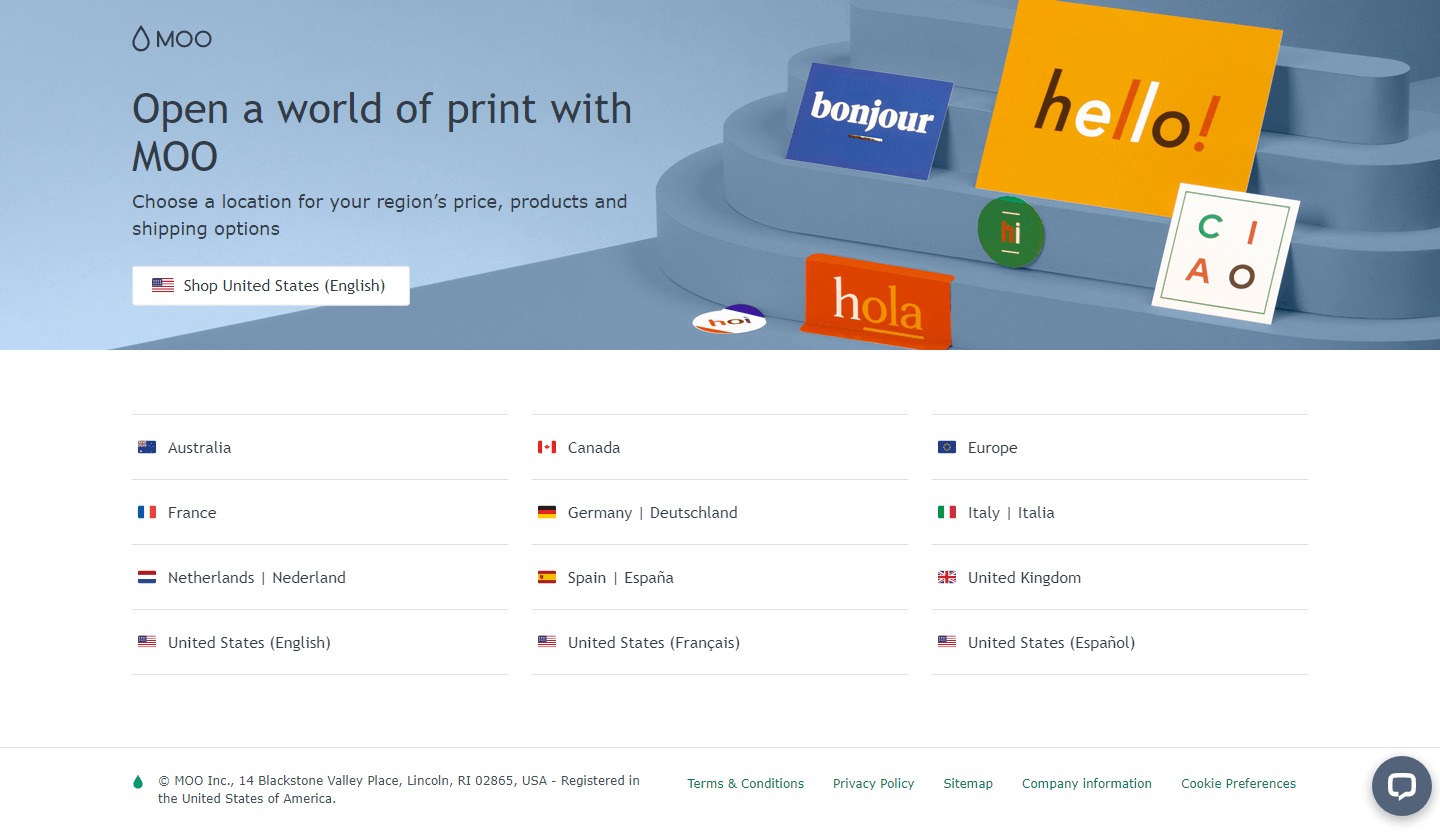Select United States (Français) locale
1440x832 pixels.
coord(654,642)
